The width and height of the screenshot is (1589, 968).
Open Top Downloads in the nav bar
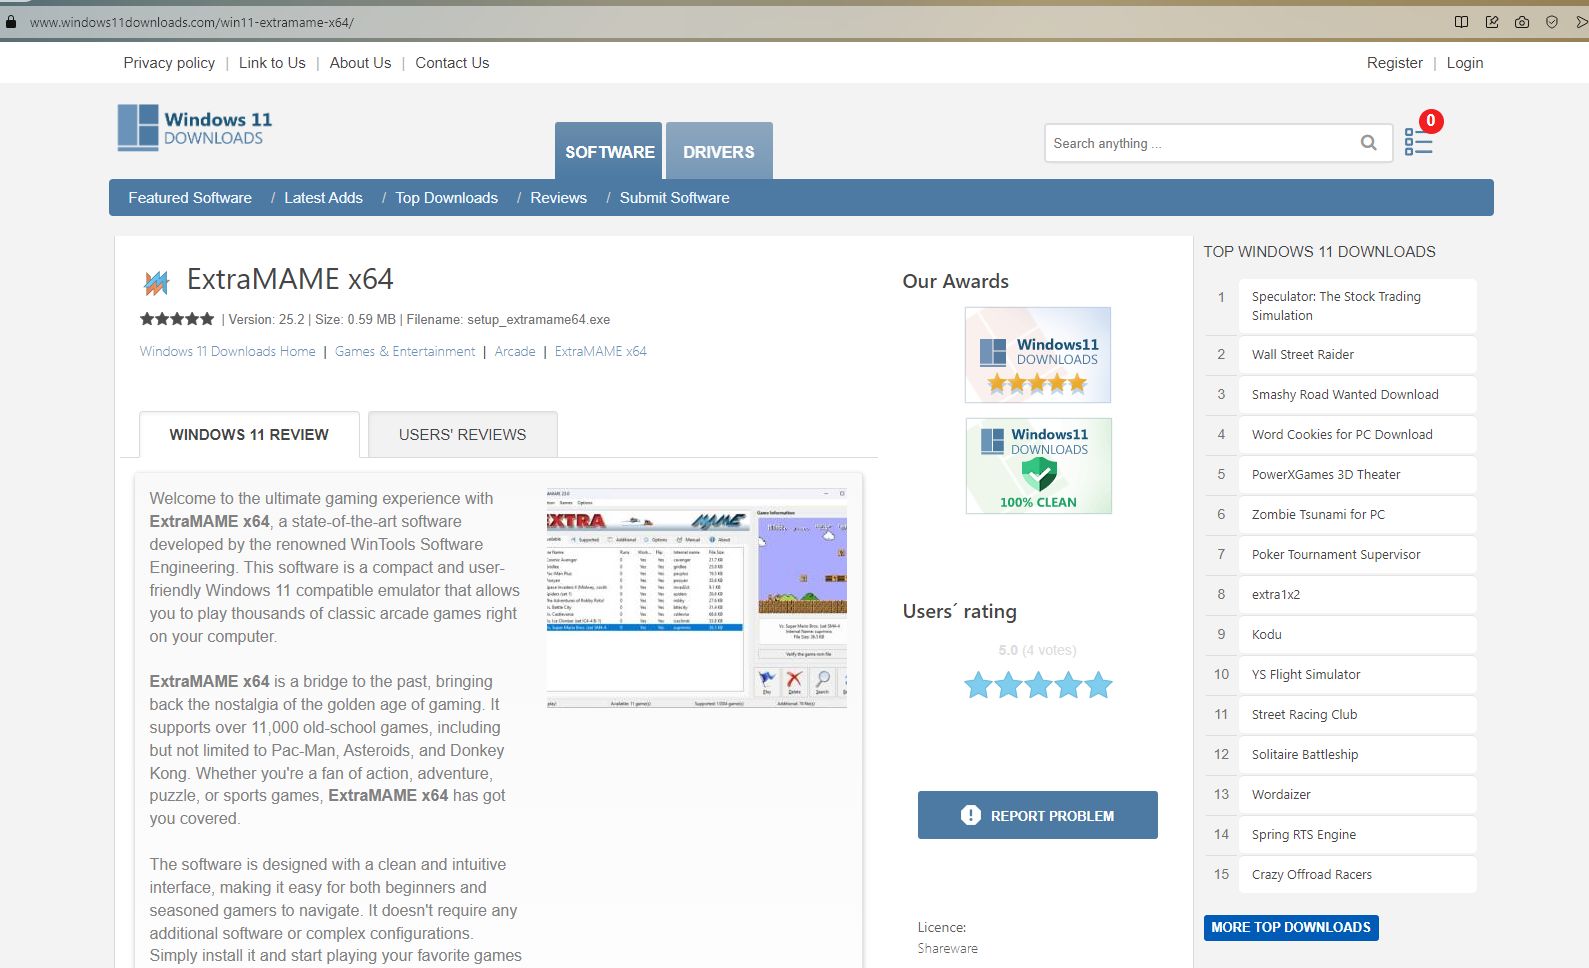pyautogui.click(x=446, y=198)
